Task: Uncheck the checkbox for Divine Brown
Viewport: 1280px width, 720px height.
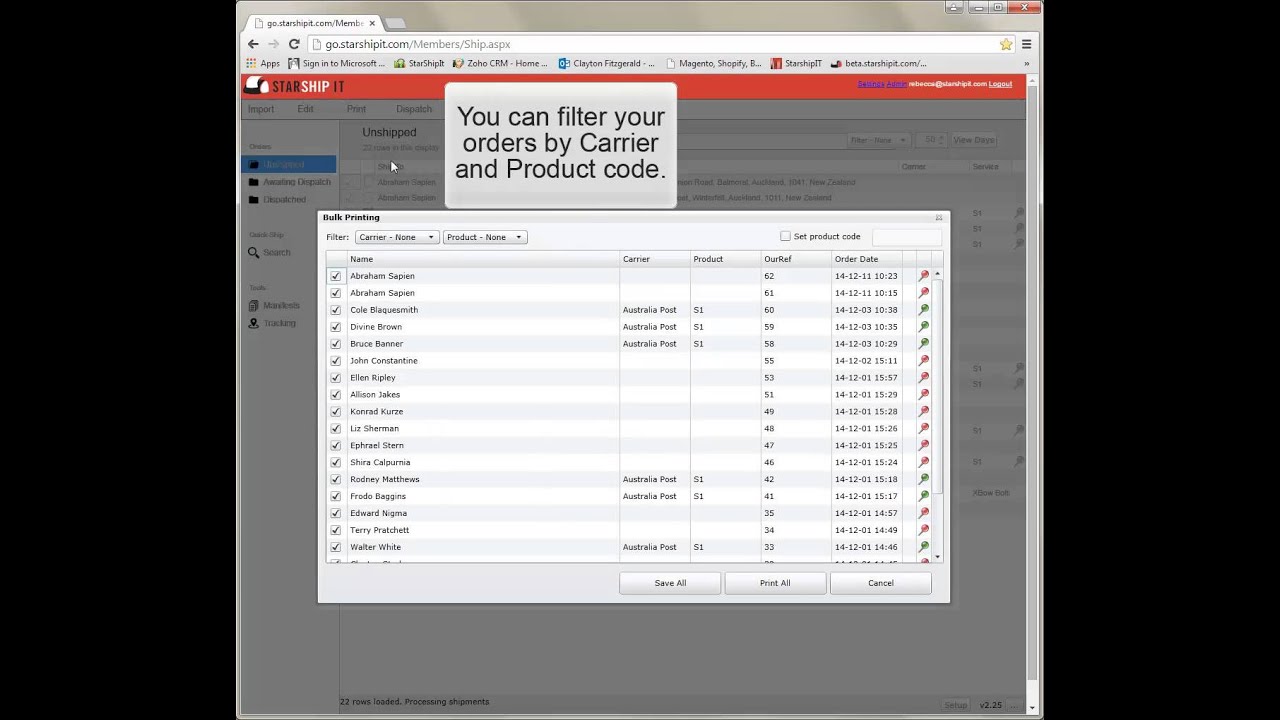Action: click(336, 327)
